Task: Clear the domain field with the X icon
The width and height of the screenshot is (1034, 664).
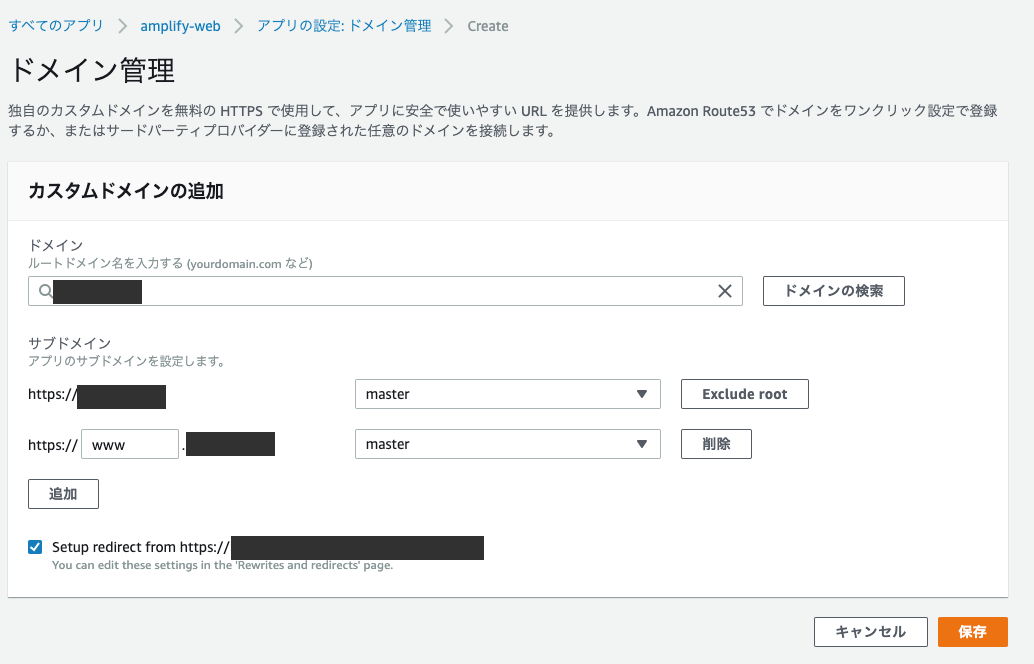Action: tap(725, 291)
